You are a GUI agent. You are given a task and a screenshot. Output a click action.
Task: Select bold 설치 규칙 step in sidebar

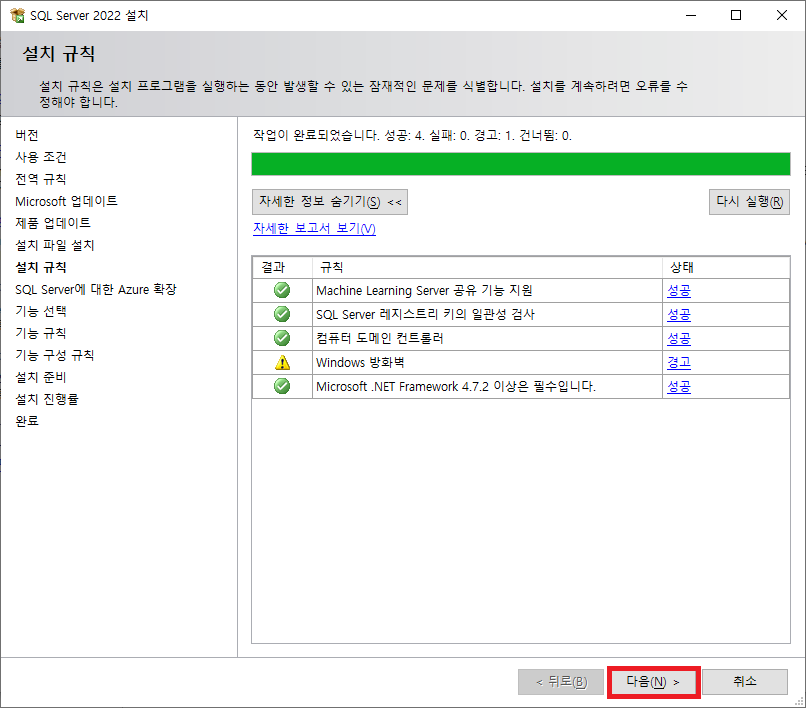click(x=41, y=267)
